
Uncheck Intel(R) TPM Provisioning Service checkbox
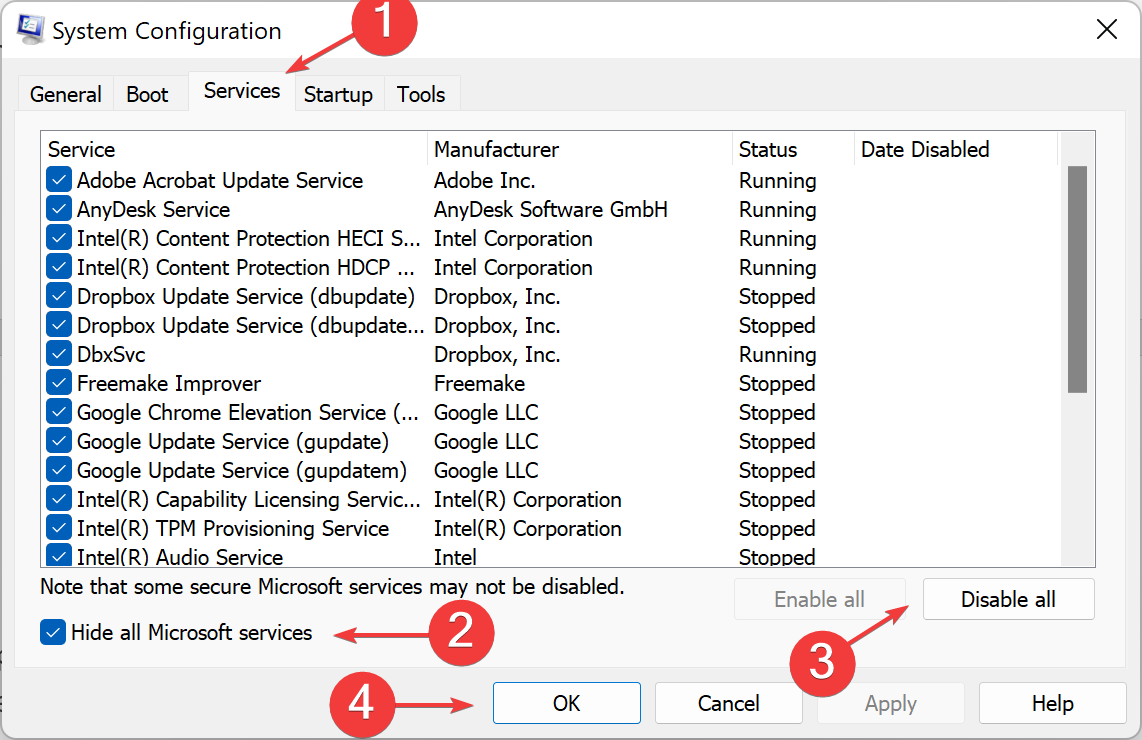pos(58,528)
